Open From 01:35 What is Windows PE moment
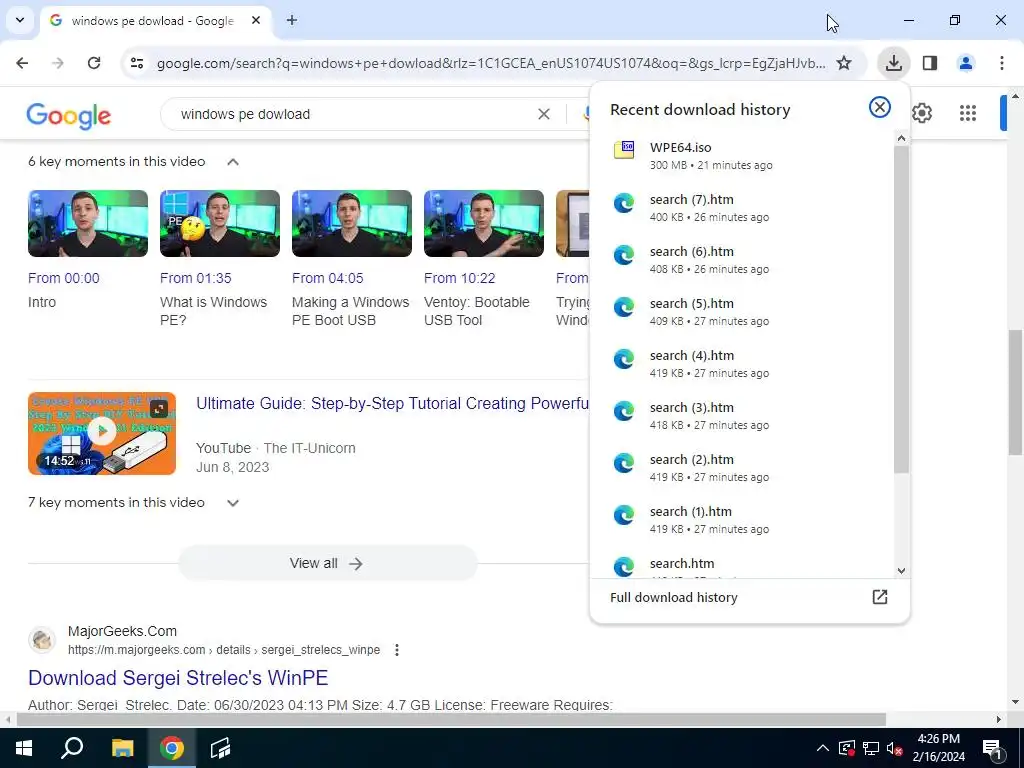The image size is (1024, 768). (x=220, y=223)
